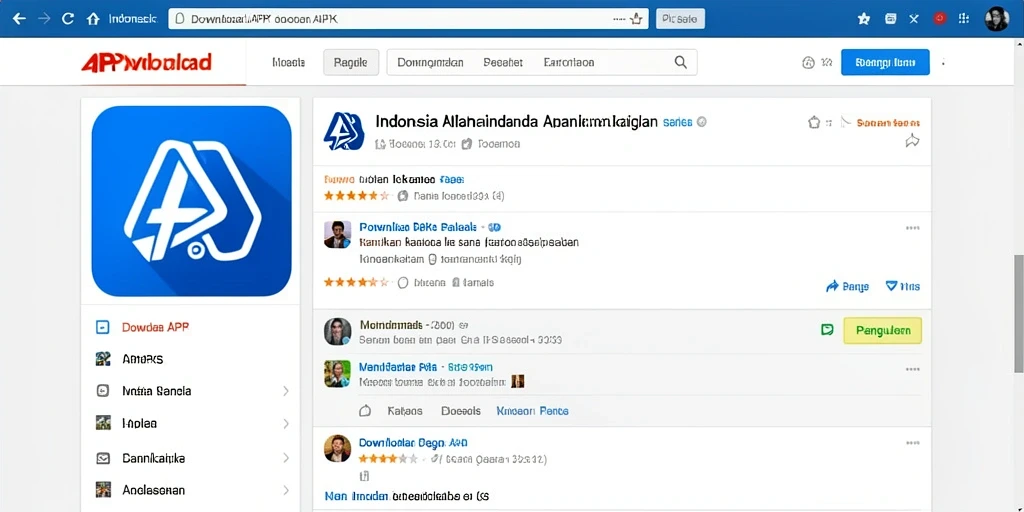Screen dimensions: 1024x512
Task: Open Dowdas APP sidebar link
Action: [155, 327]
